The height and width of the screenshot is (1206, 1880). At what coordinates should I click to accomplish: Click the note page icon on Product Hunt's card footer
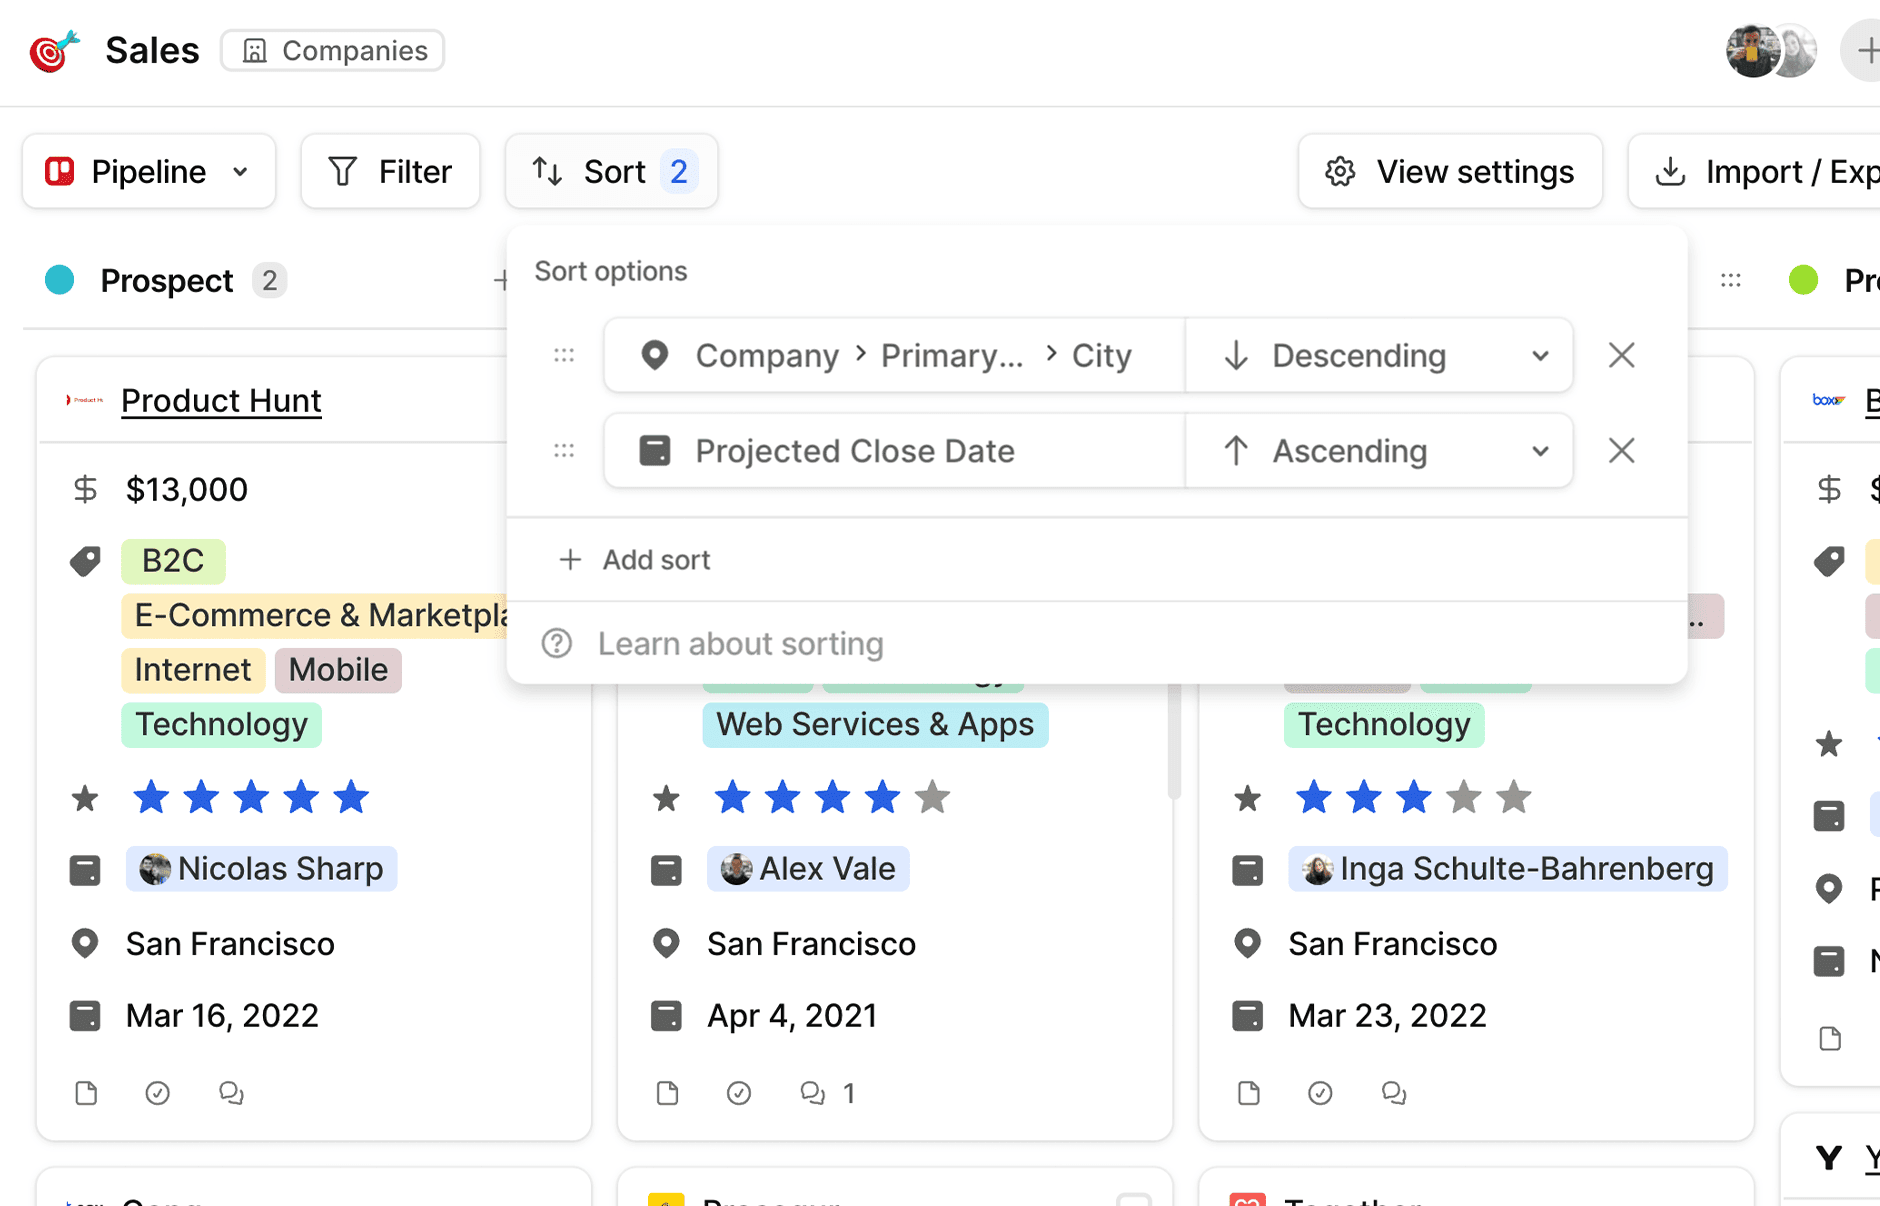coord(86,1093)
